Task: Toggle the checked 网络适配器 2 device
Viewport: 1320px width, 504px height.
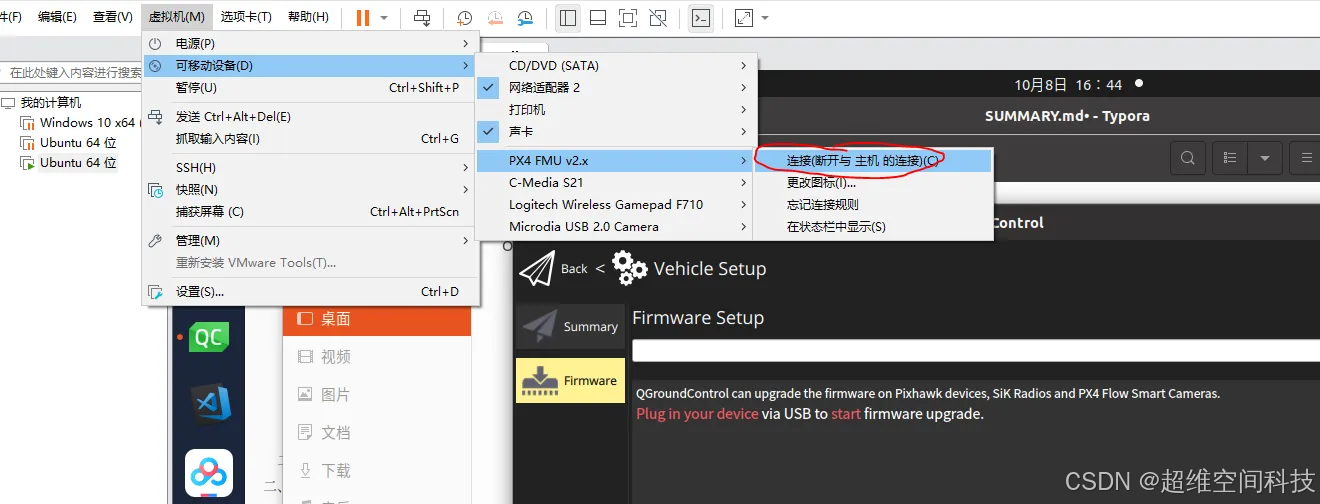Action: (x=615, y=88)
